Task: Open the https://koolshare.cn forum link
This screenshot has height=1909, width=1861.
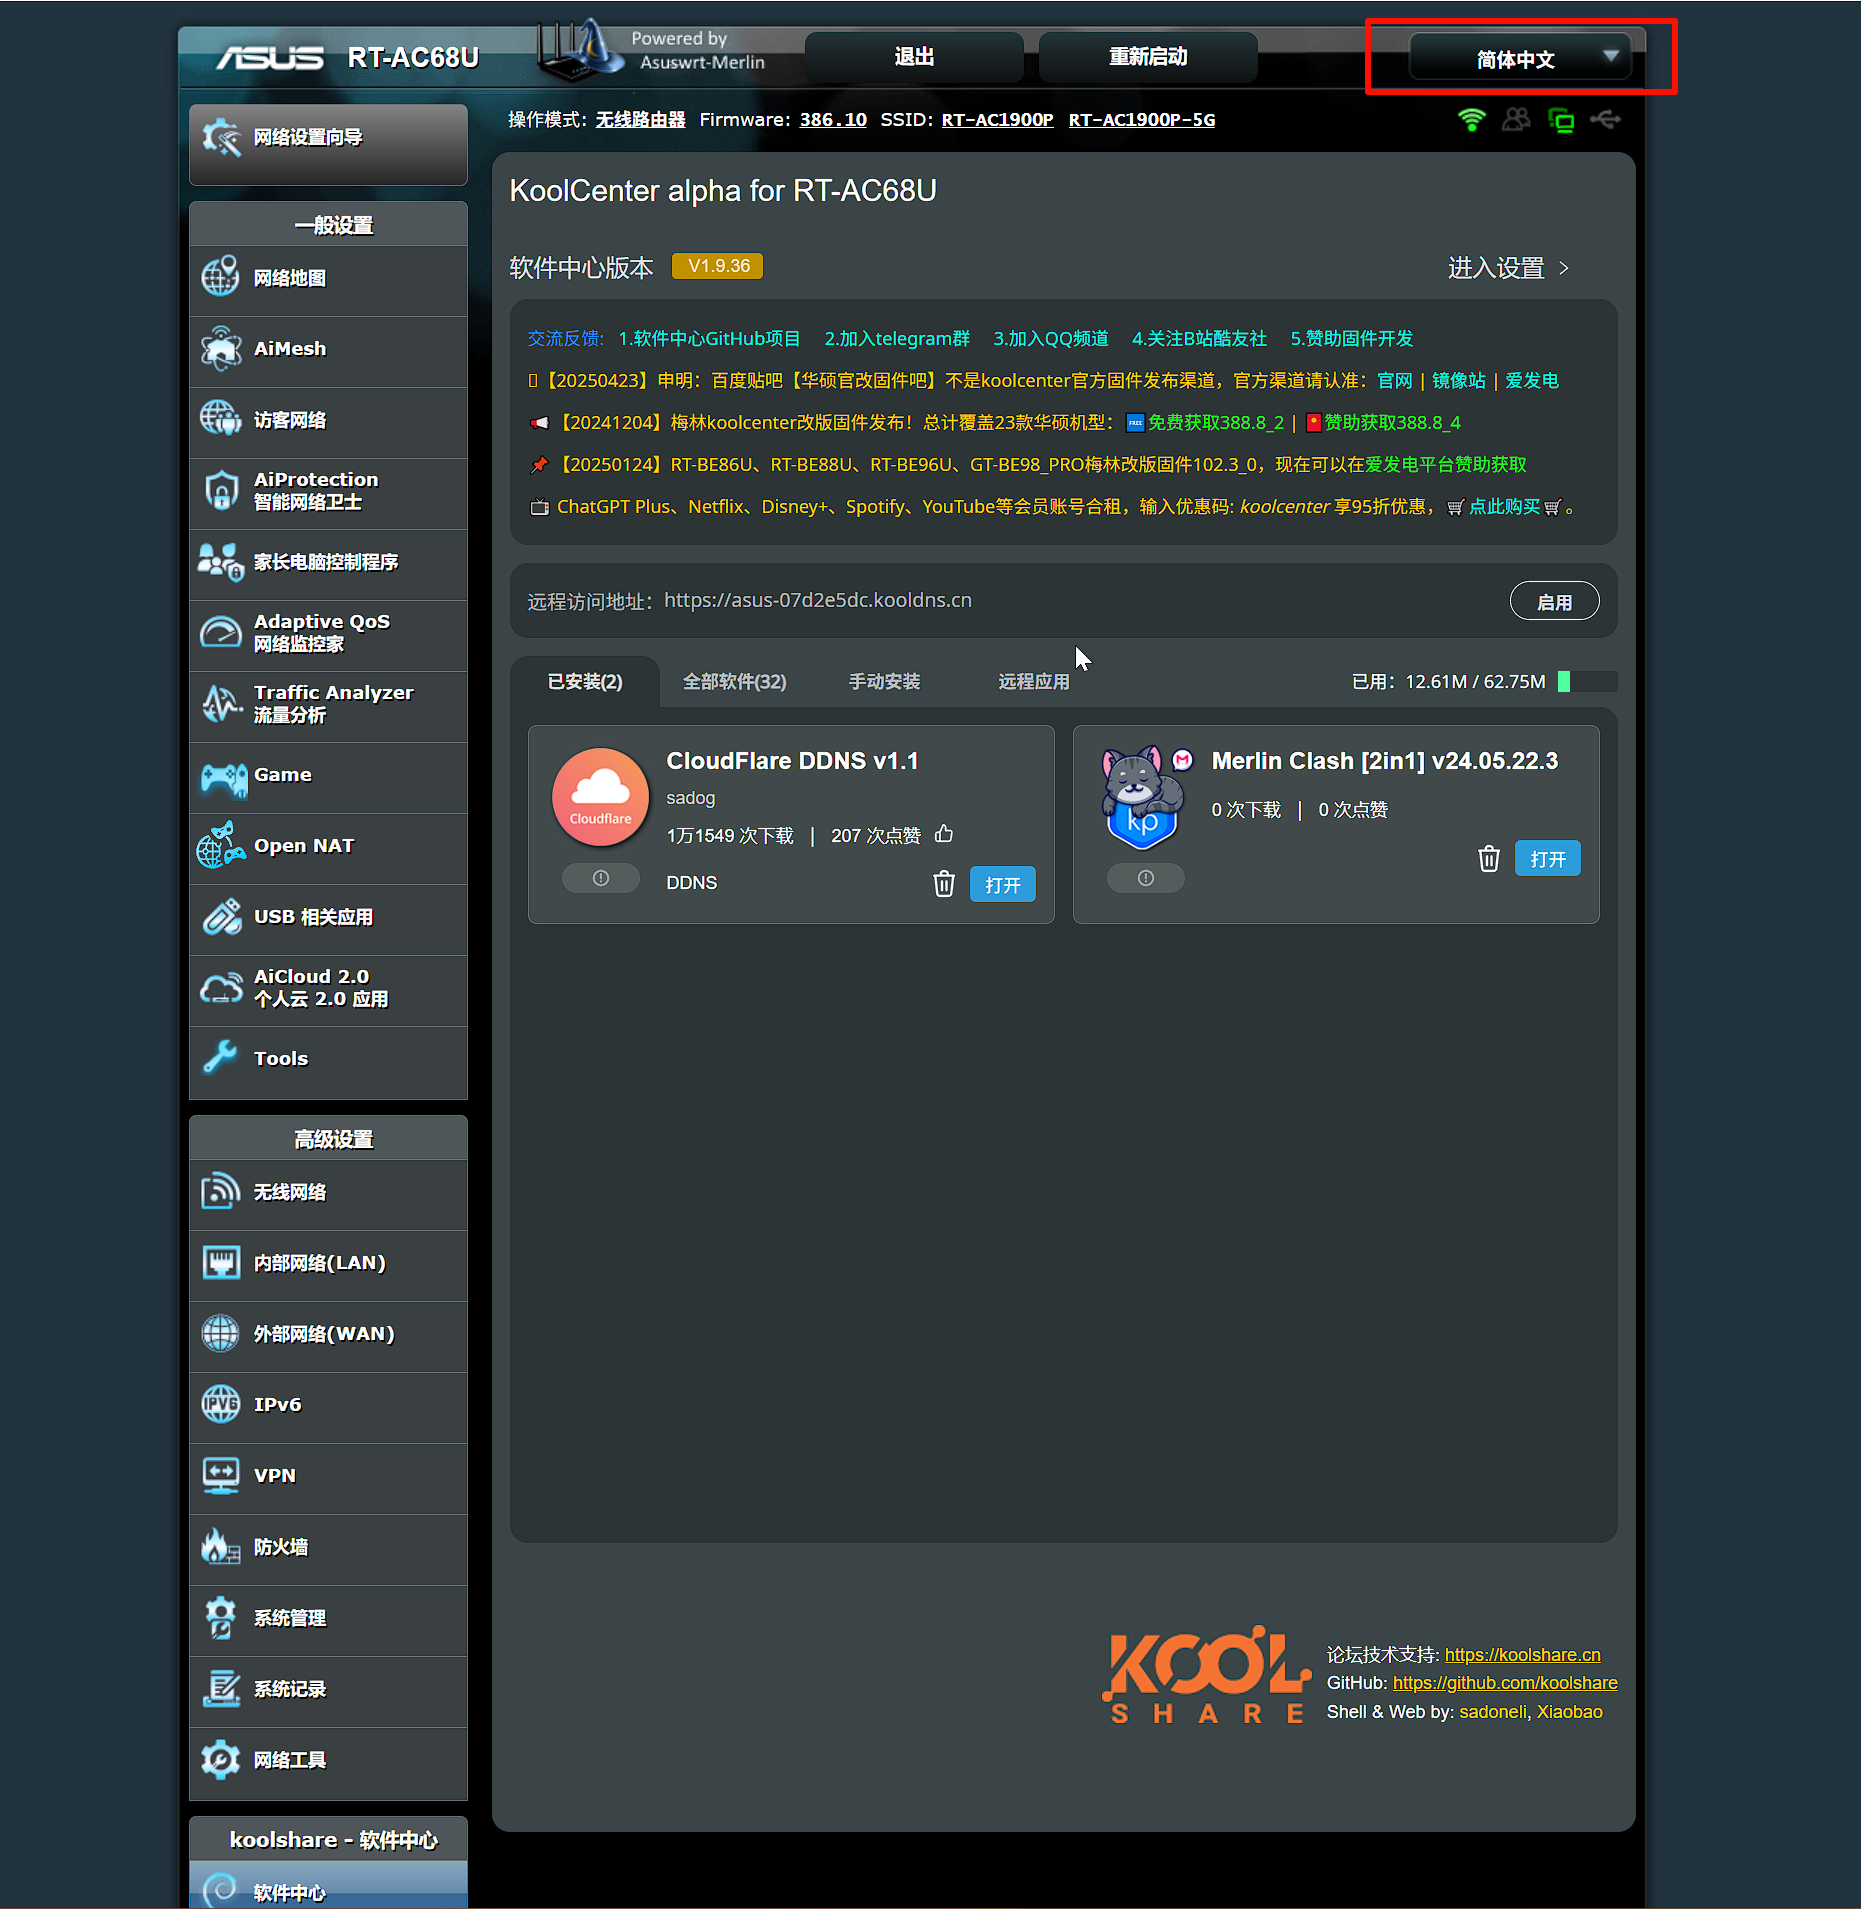Action: coord(1523,1654)
